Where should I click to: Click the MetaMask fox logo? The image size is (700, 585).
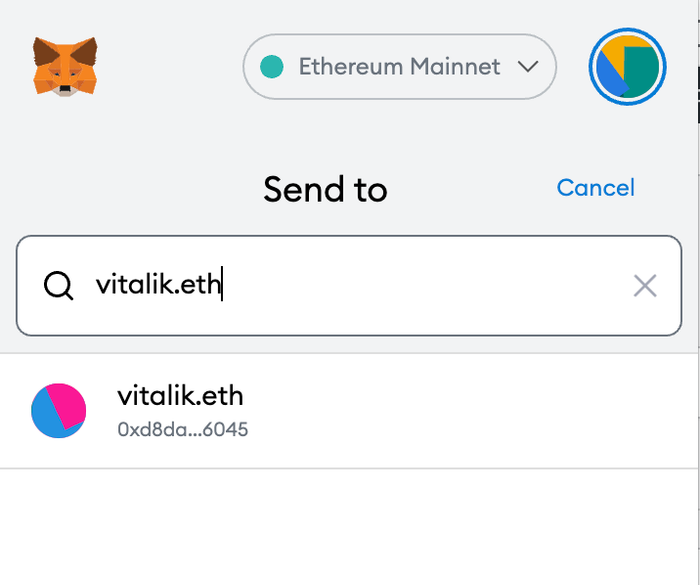pos(65,67)
